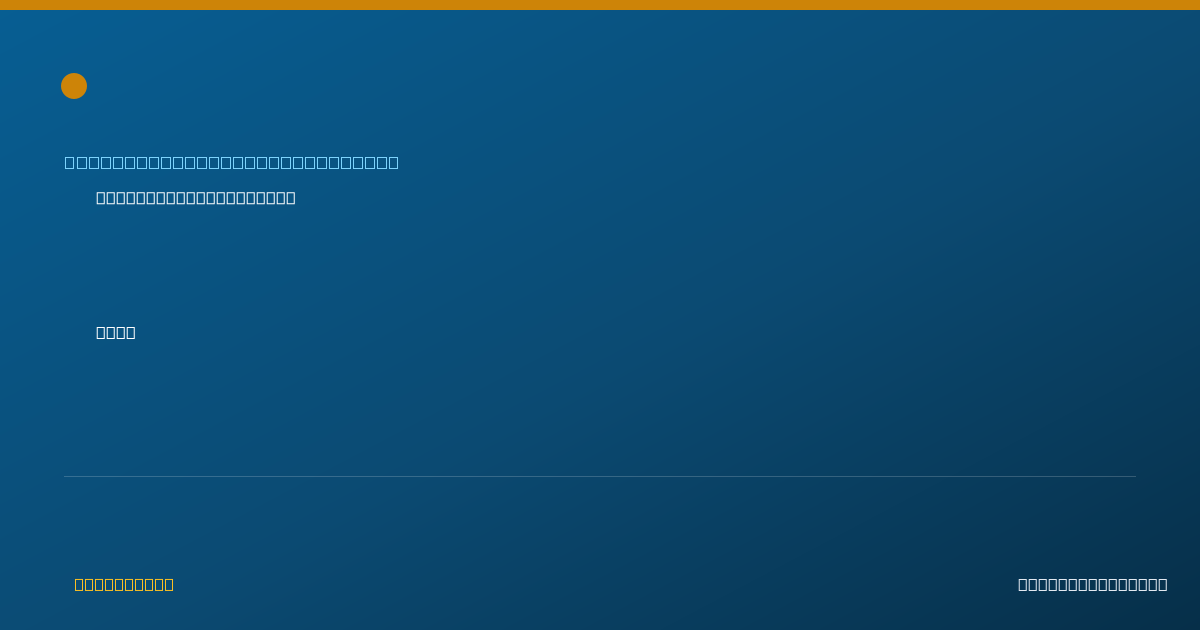1200x630 pixels.
Task: Click the light-blue headline text line
Action: [231, 162]
